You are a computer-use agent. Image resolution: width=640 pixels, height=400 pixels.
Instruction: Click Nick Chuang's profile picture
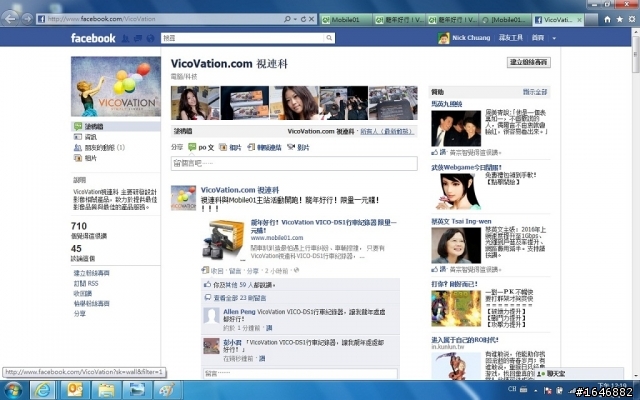pyautogui.click(x=443, y=38)
